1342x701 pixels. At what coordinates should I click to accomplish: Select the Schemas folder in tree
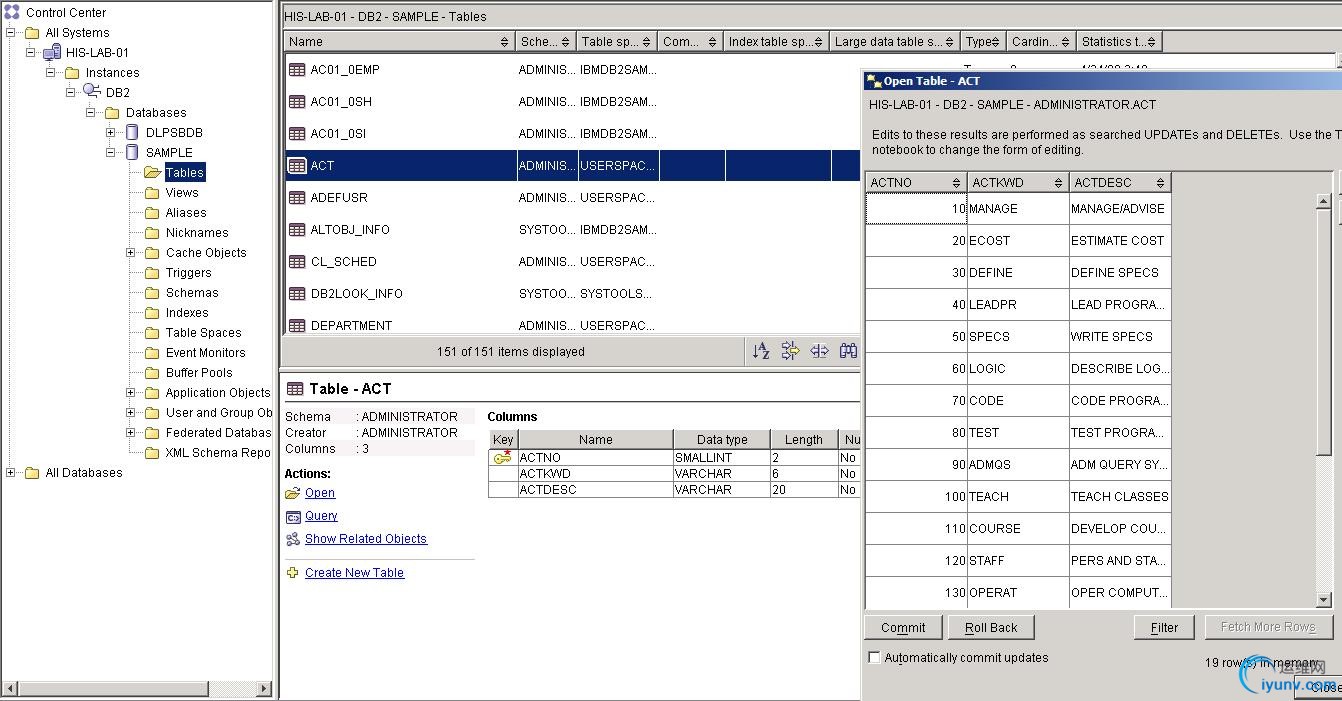[x=192, y=292]
